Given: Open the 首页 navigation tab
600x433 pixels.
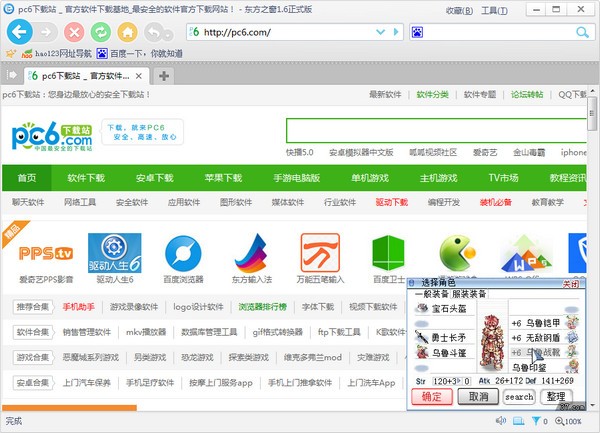Looking at the screenshot, I should [27, 178].
